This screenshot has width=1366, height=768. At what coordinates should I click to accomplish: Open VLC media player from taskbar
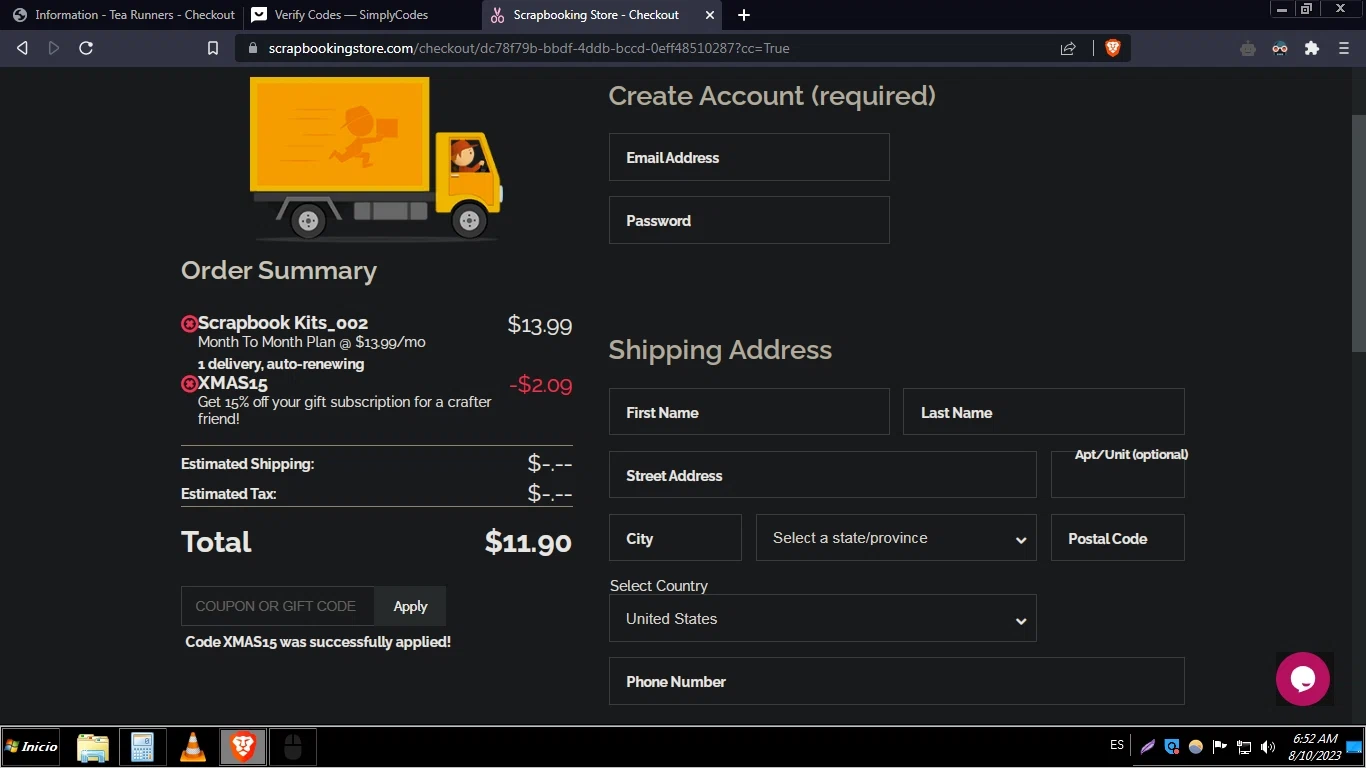[193, 747]
